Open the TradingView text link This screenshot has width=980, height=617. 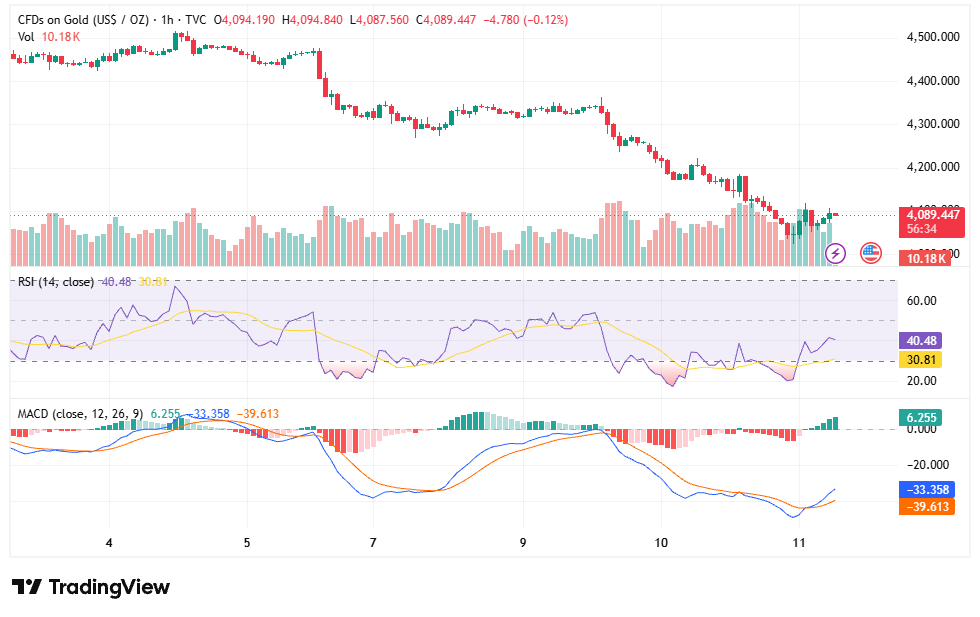[x=109, y=587]
